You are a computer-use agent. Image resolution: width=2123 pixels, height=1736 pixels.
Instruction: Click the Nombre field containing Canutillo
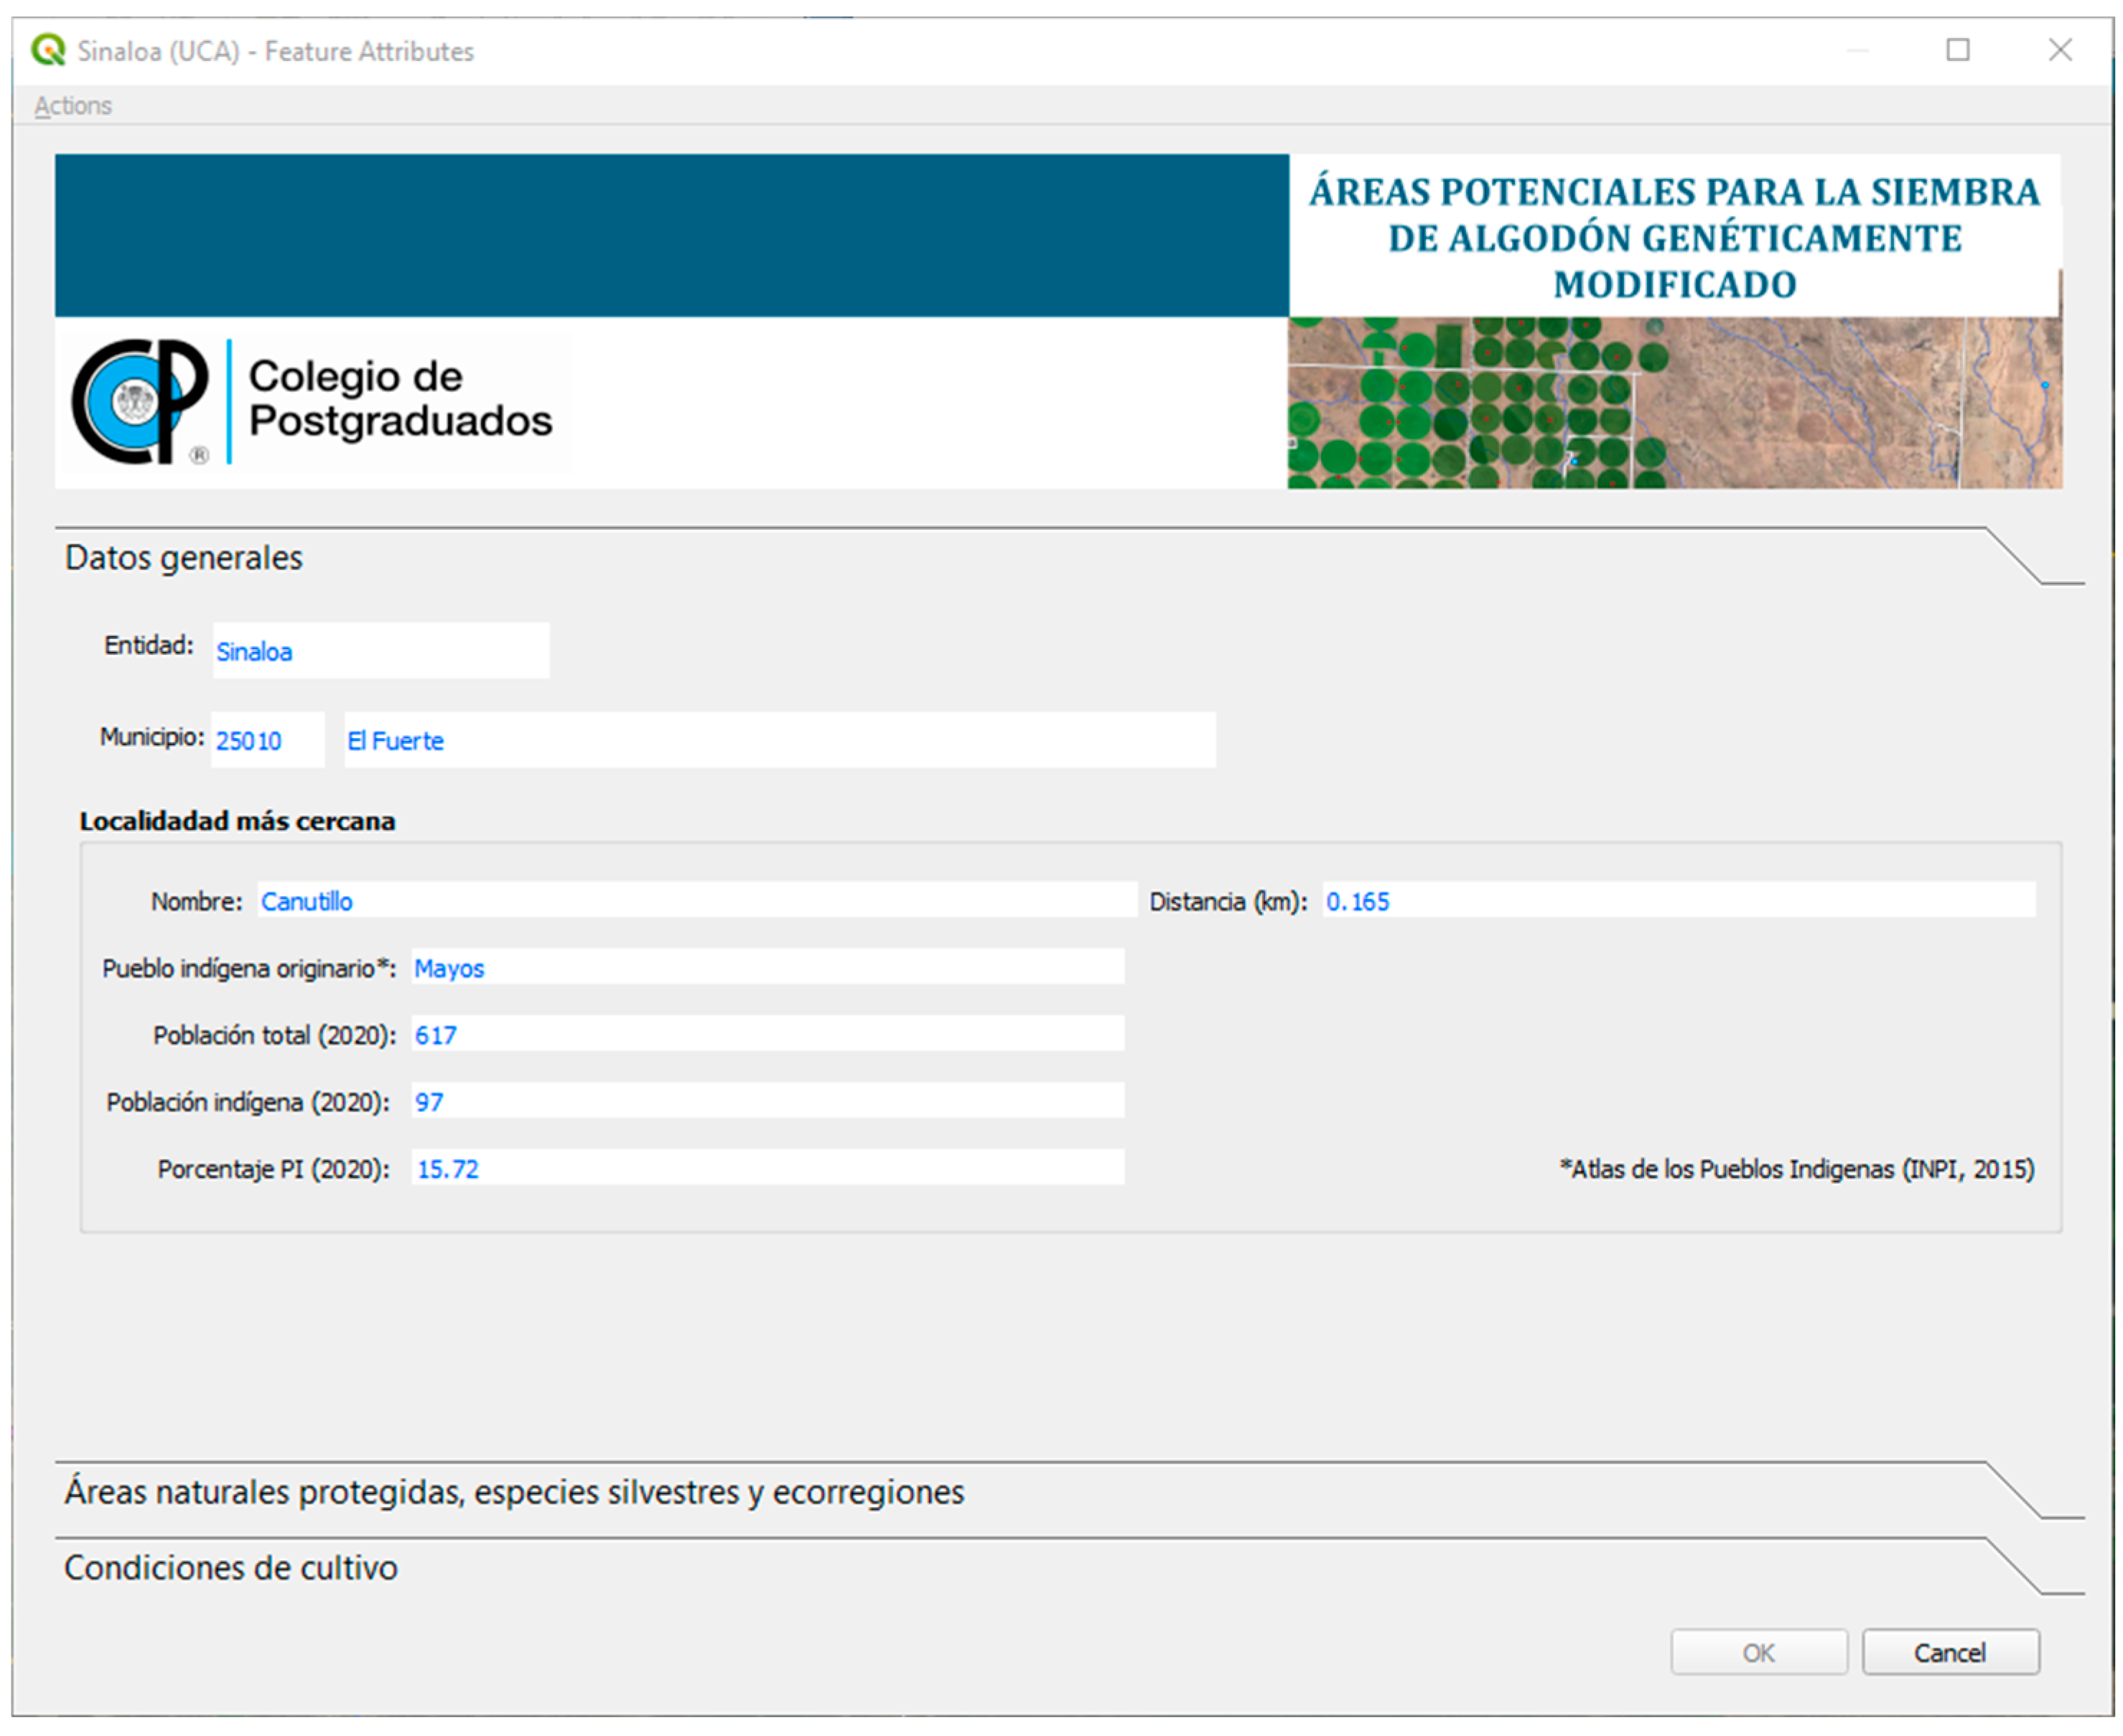(696, 901)
